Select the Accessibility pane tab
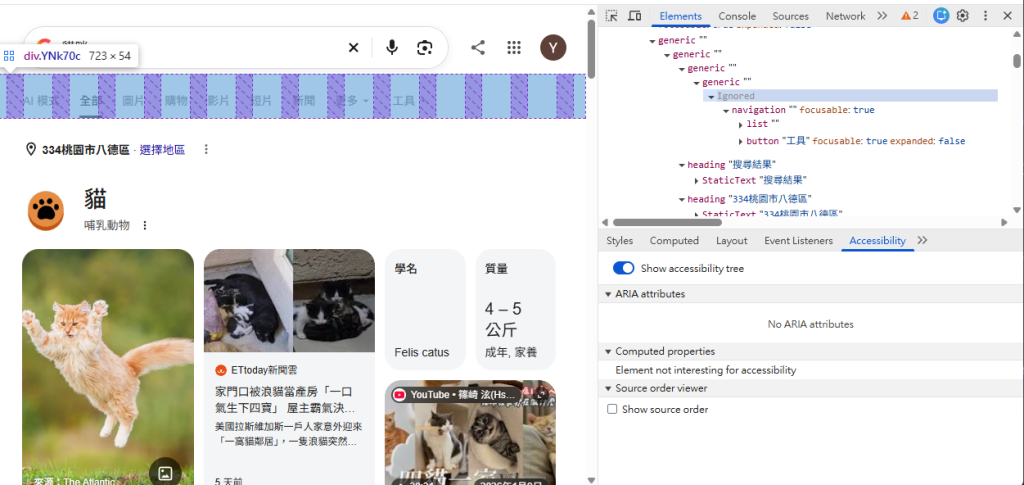 click(877, 241)
